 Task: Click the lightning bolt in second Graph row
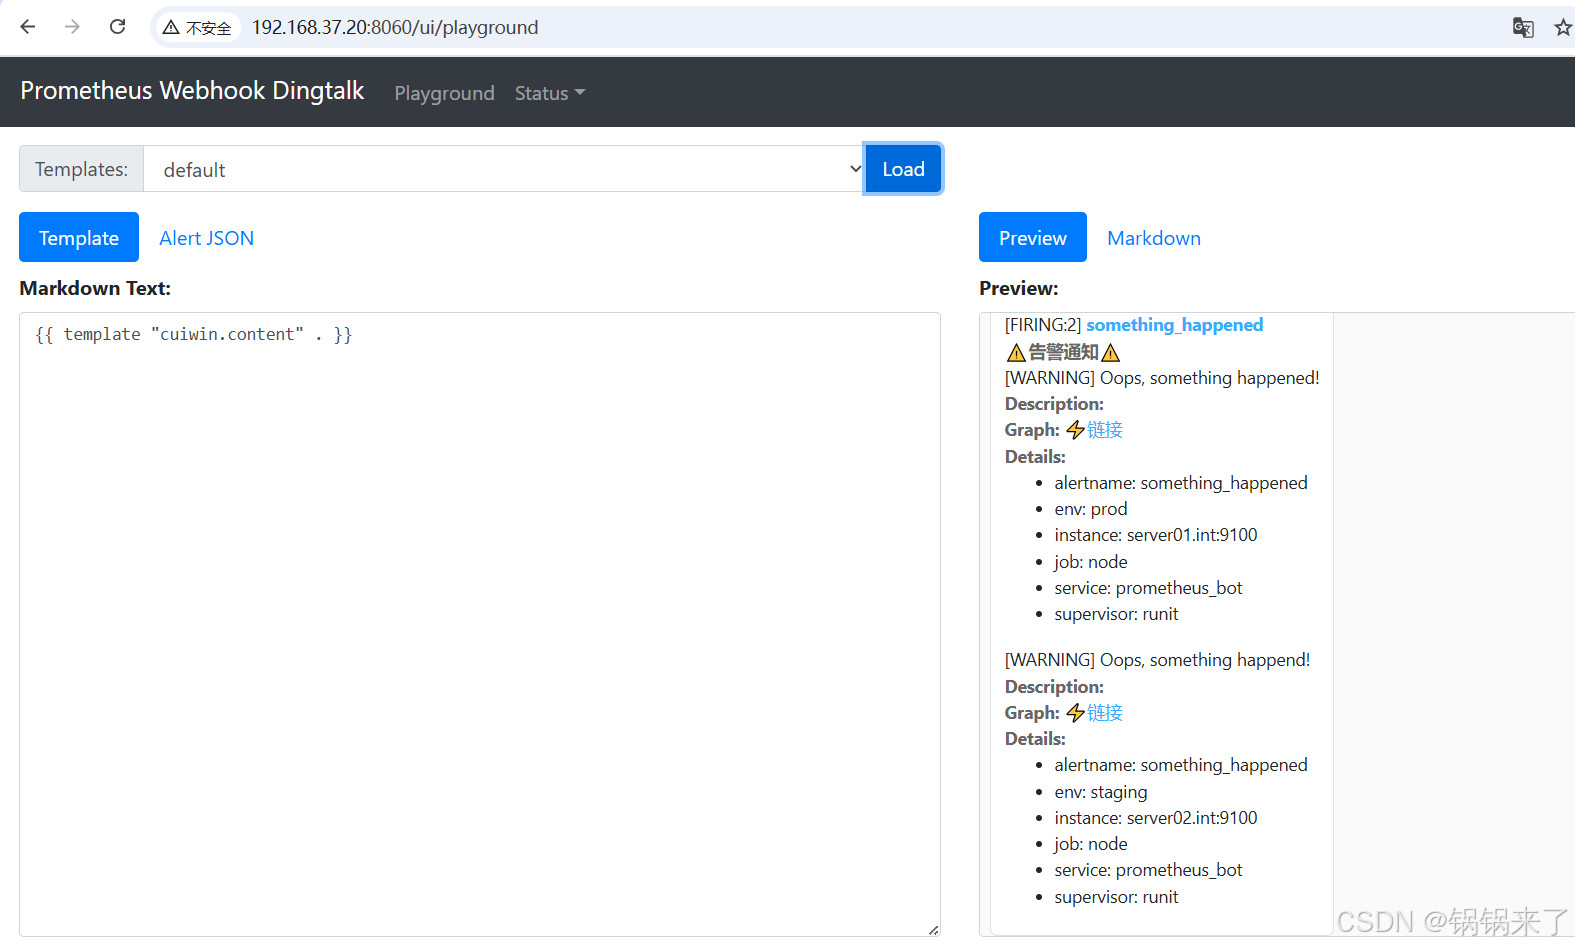[x=1075, y=713]
